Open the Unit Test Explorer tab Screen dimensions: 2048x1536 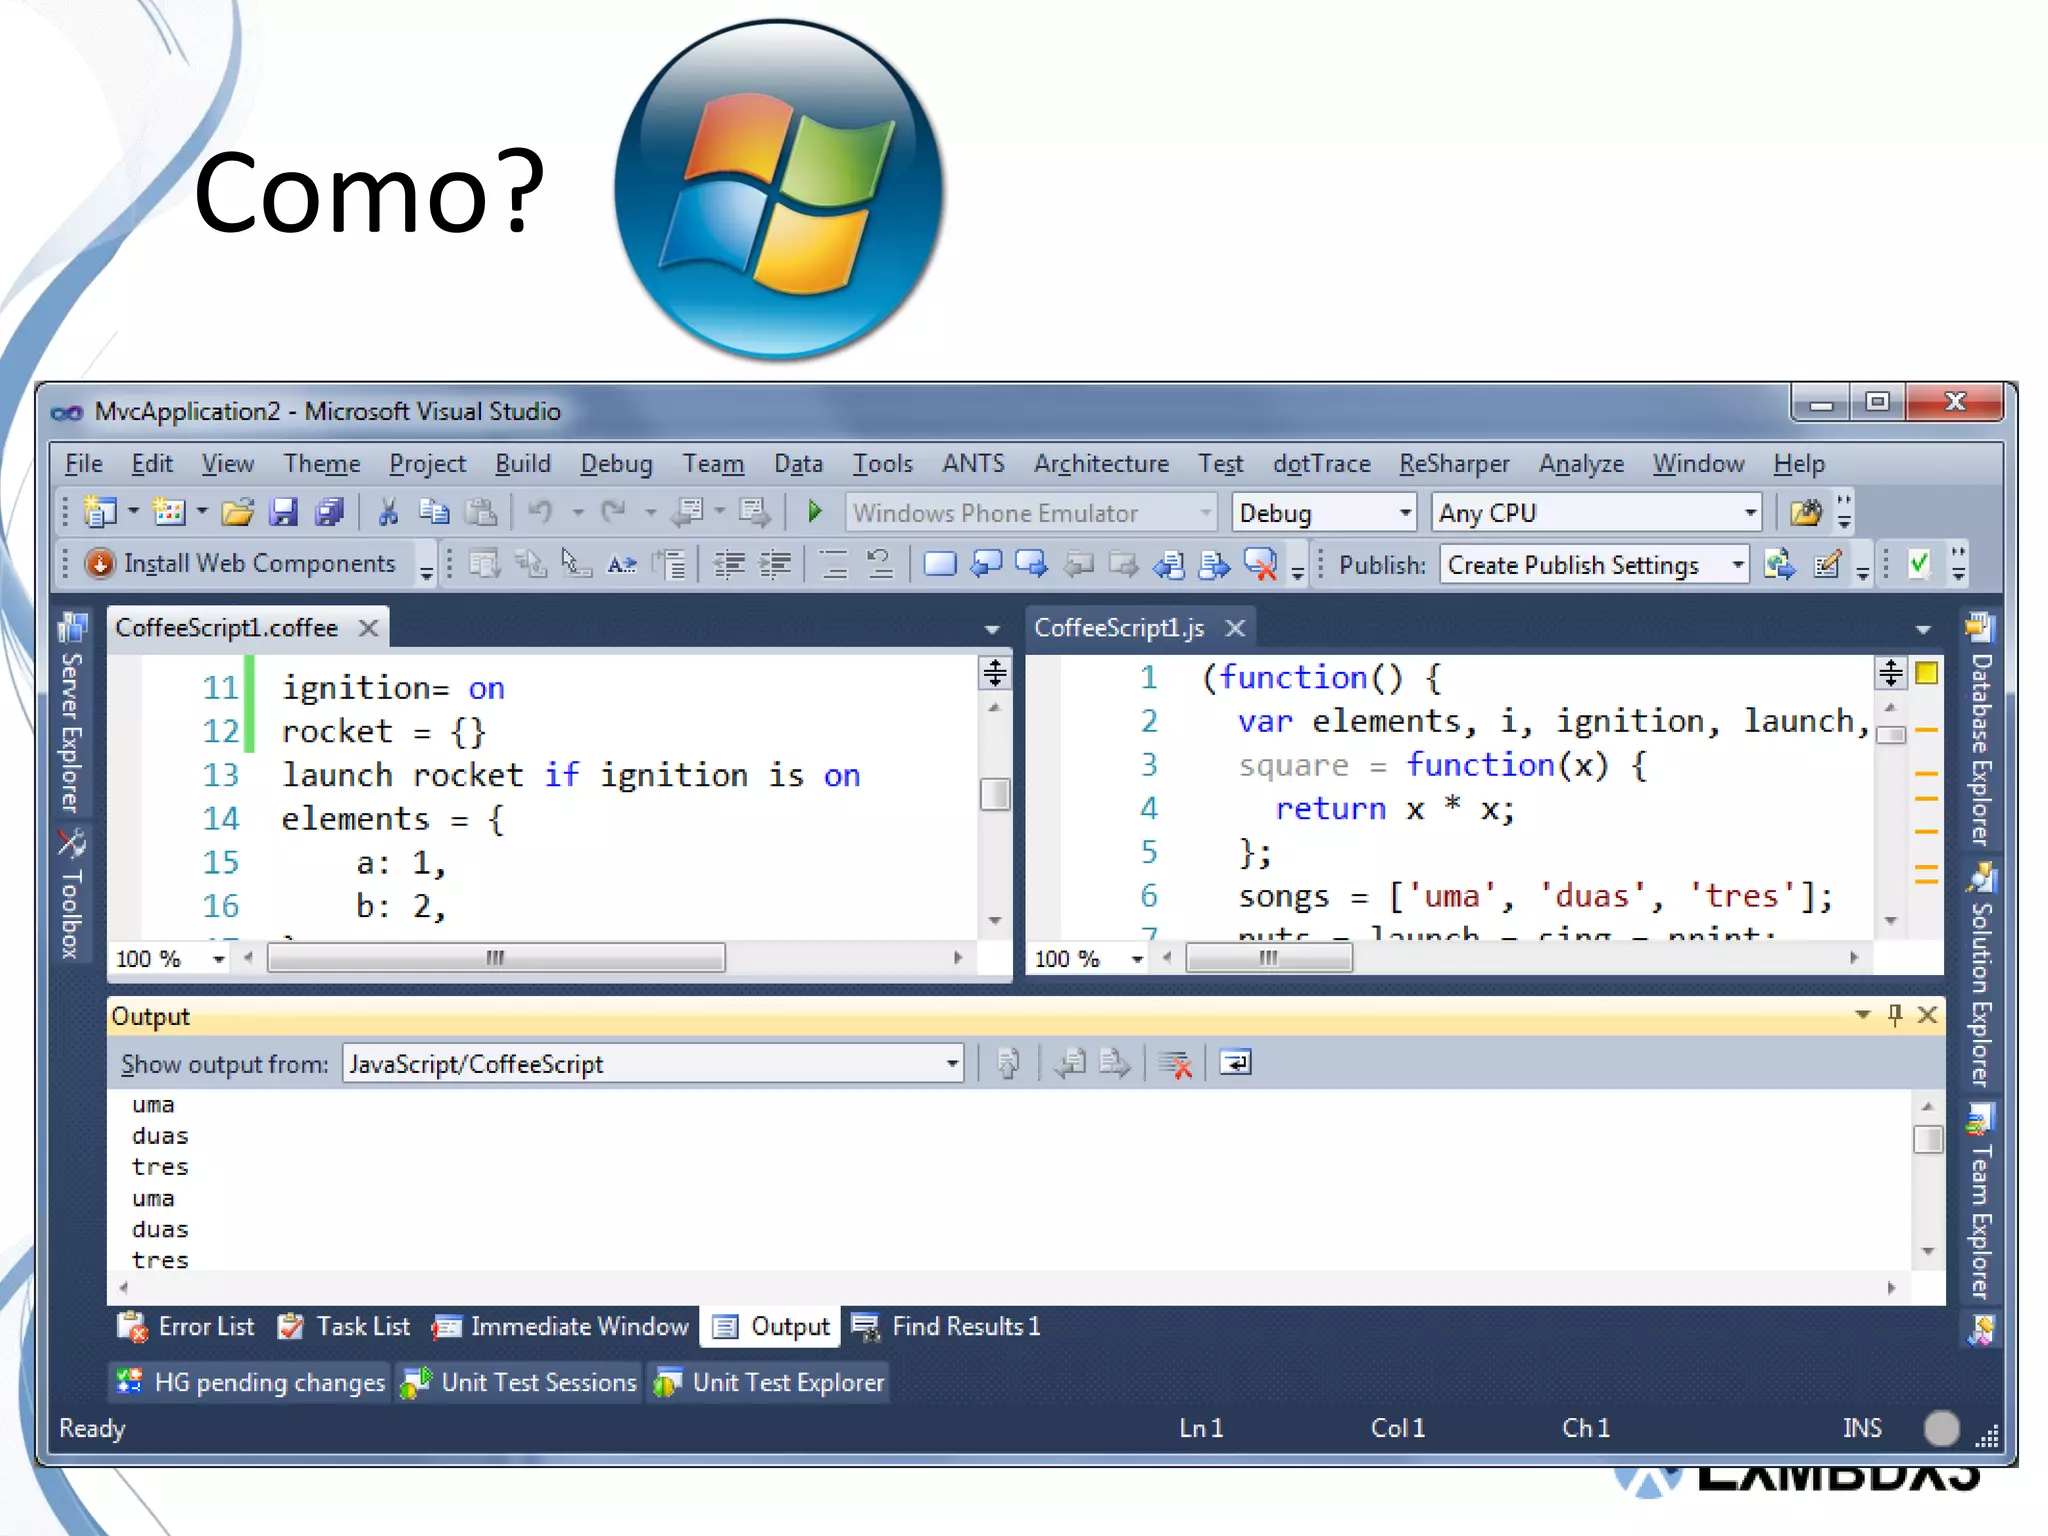coord(769,1383)
